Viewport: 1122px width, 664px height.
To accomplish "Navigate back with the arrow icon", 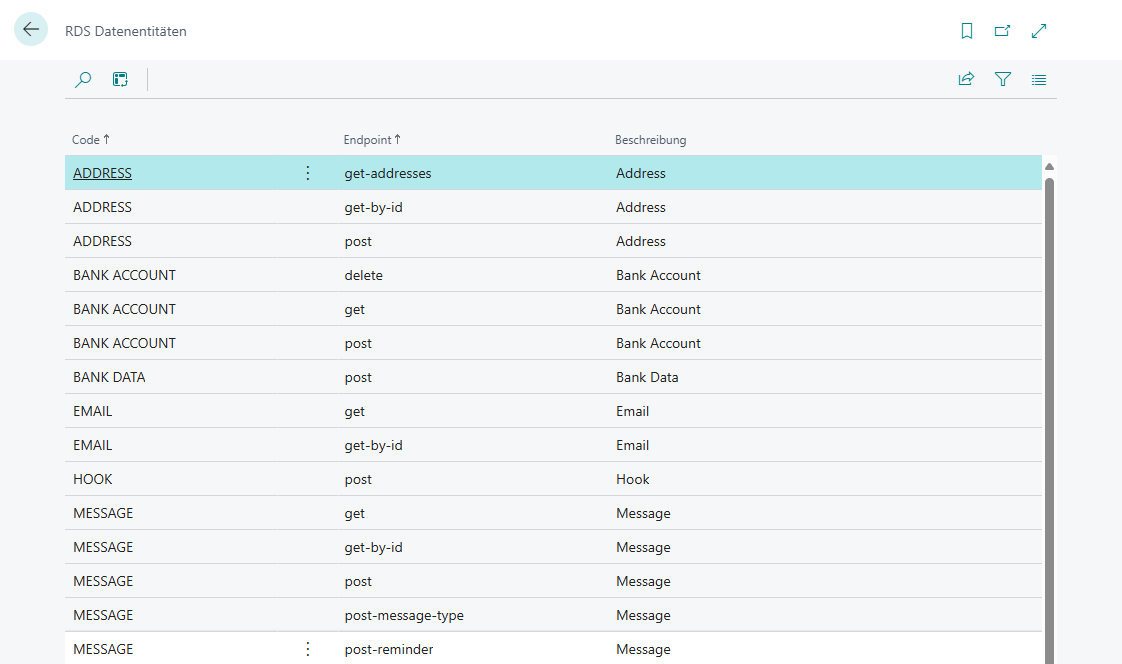I will 30,30.
